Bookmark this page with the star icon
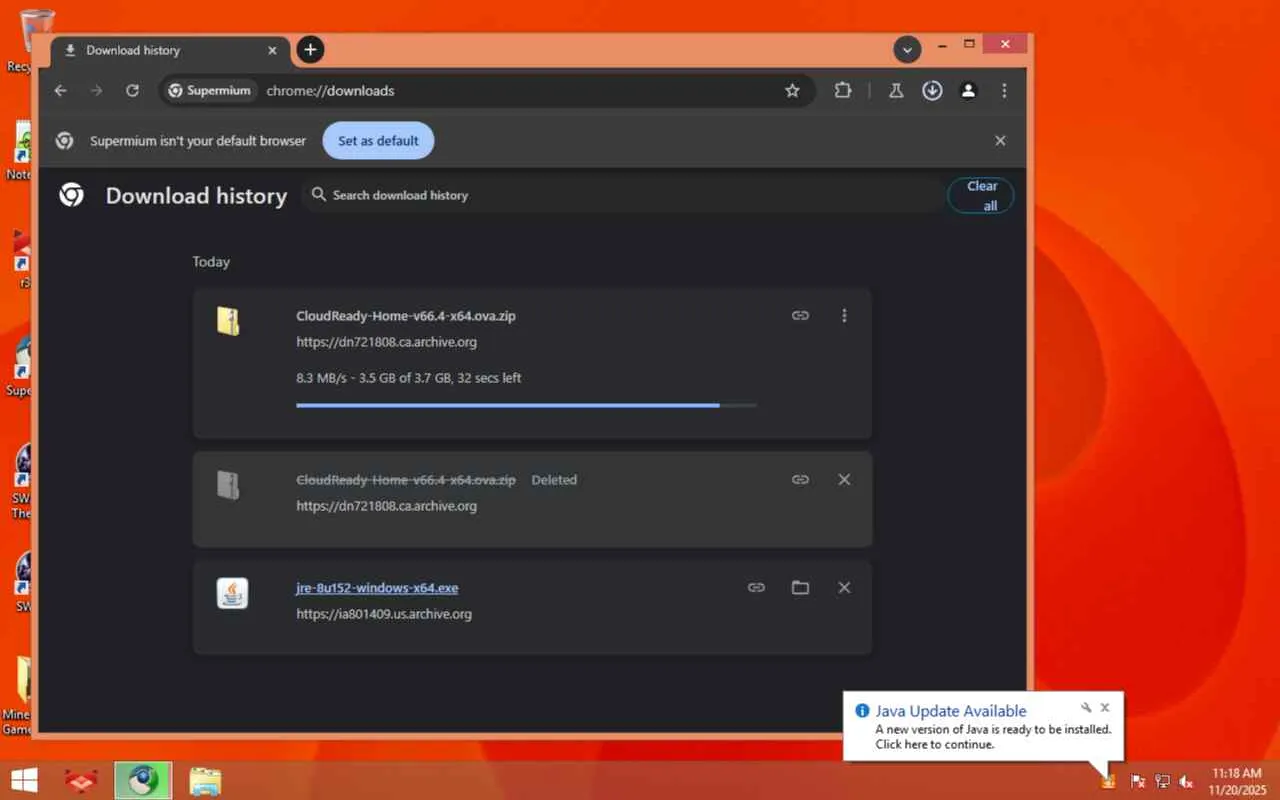The image size is (1280, 800). click(x=792, y=91)
